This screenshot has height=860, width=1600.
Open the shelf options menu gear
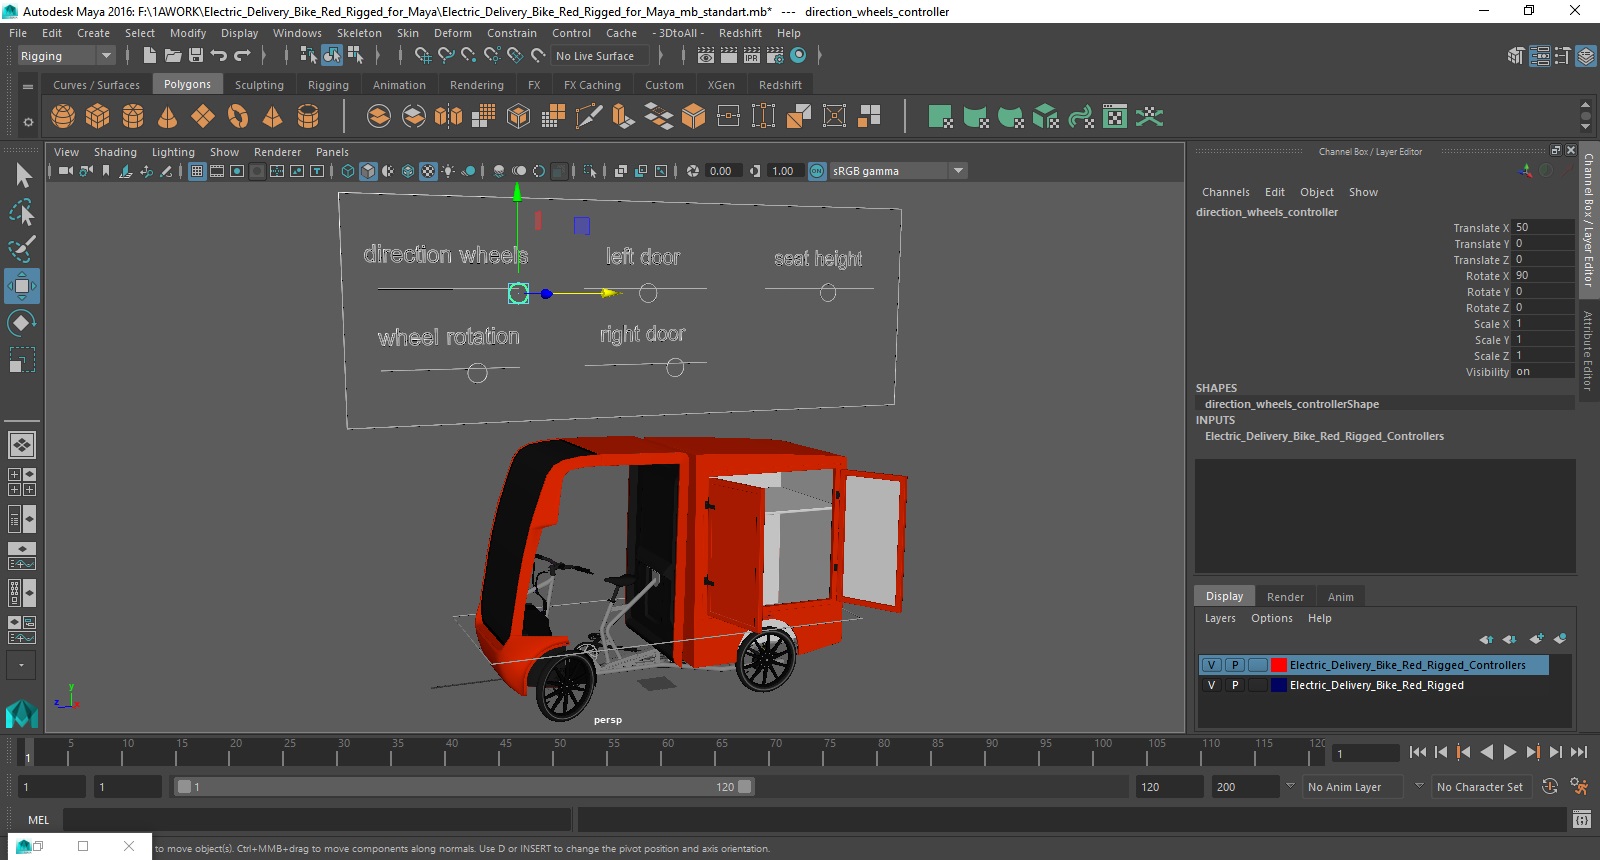(x=28, y=122)
